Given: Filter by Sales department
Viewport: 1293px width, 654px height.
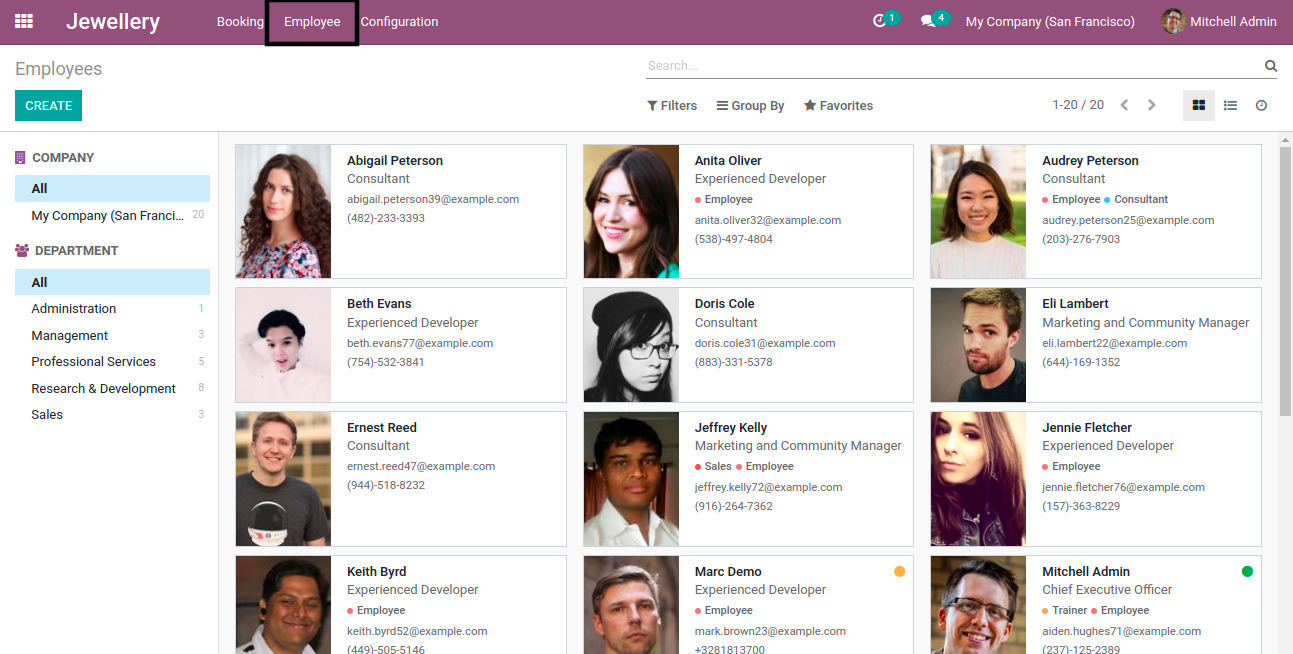Looking at the screenshot, I should (x=112, y=414).
